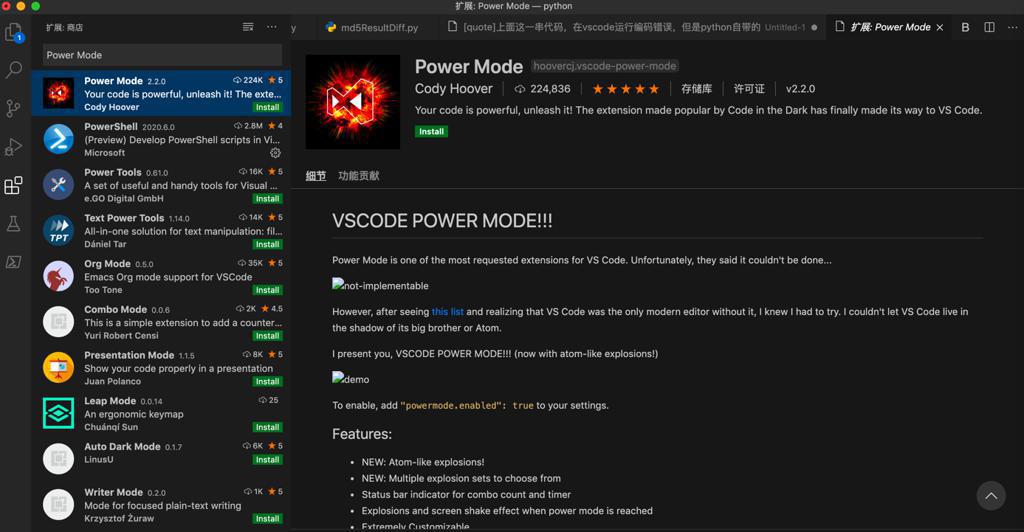Close the Power Mode extension tab
This screenshot has width=1024, height=532.
point(940,27)
